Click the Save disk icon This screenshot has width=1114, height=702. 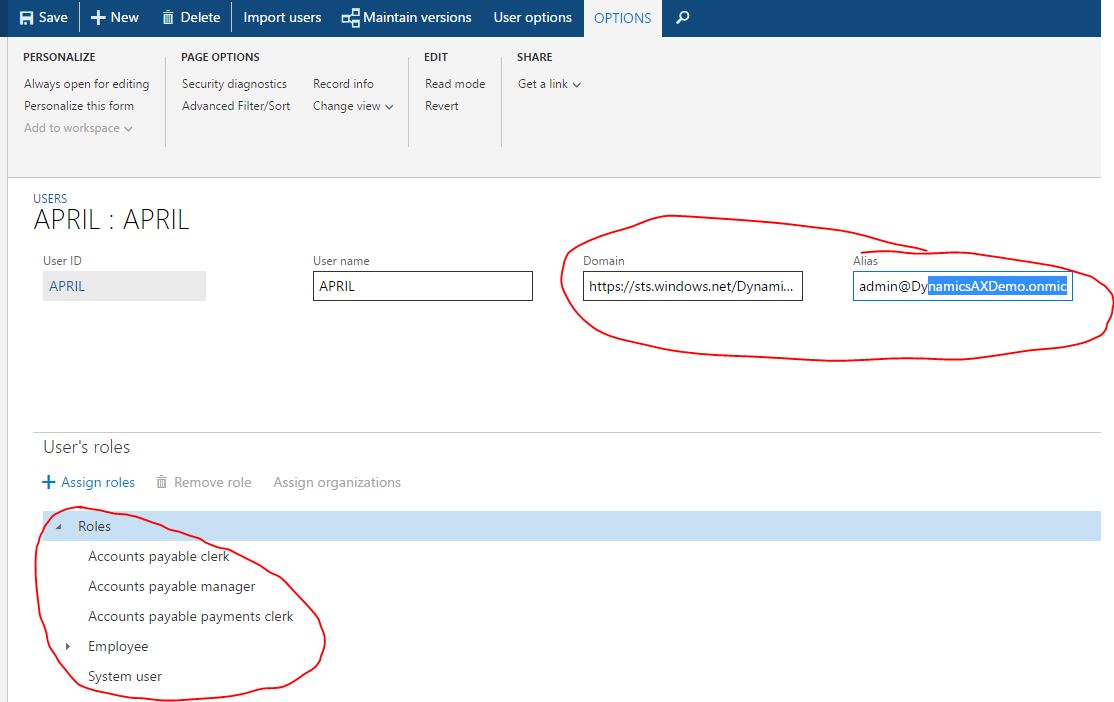click(27, 18)
